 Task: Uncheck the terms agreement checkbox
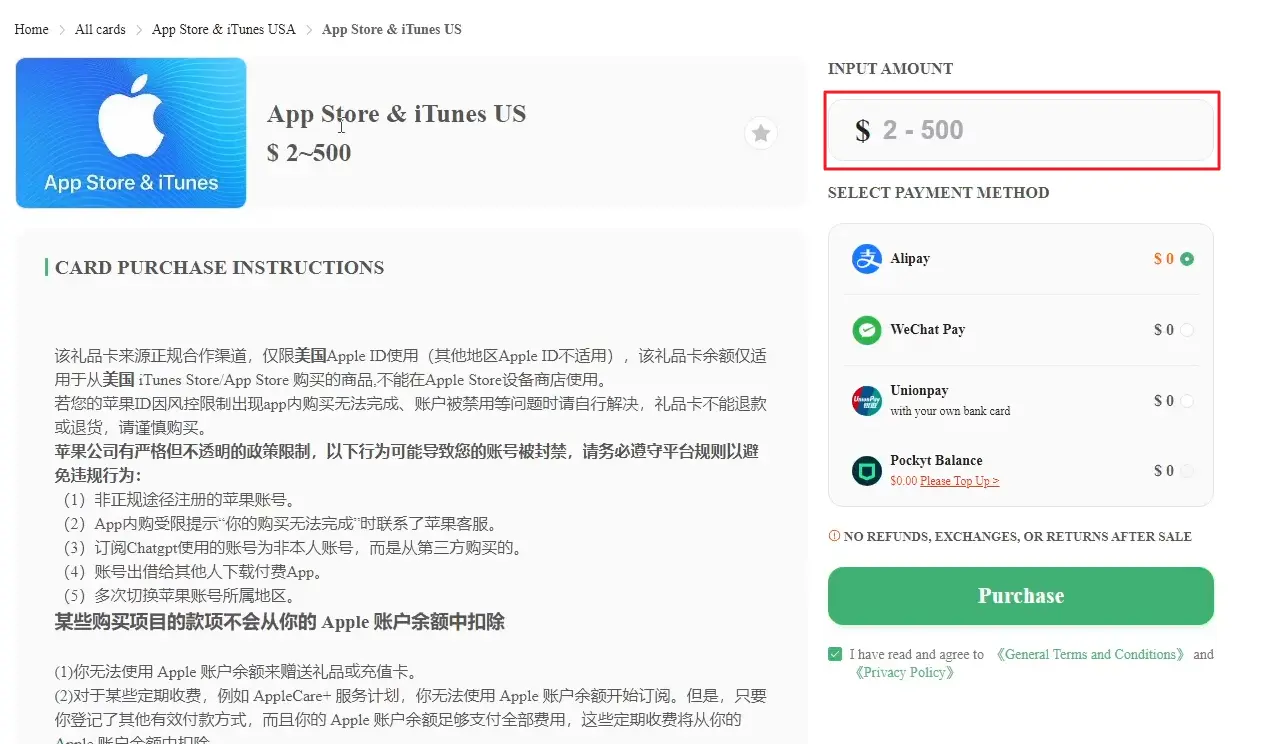[835, 654]
